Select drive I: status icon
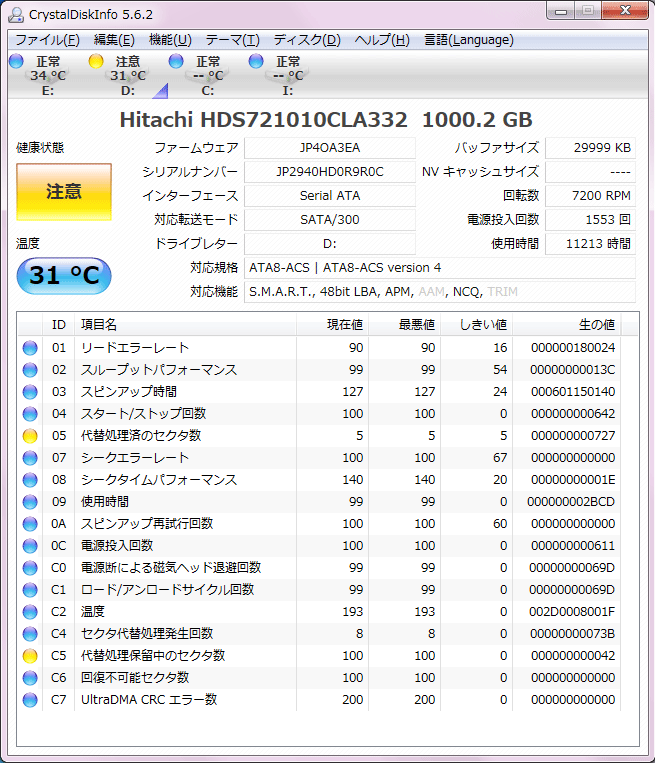 pos(256,62)
